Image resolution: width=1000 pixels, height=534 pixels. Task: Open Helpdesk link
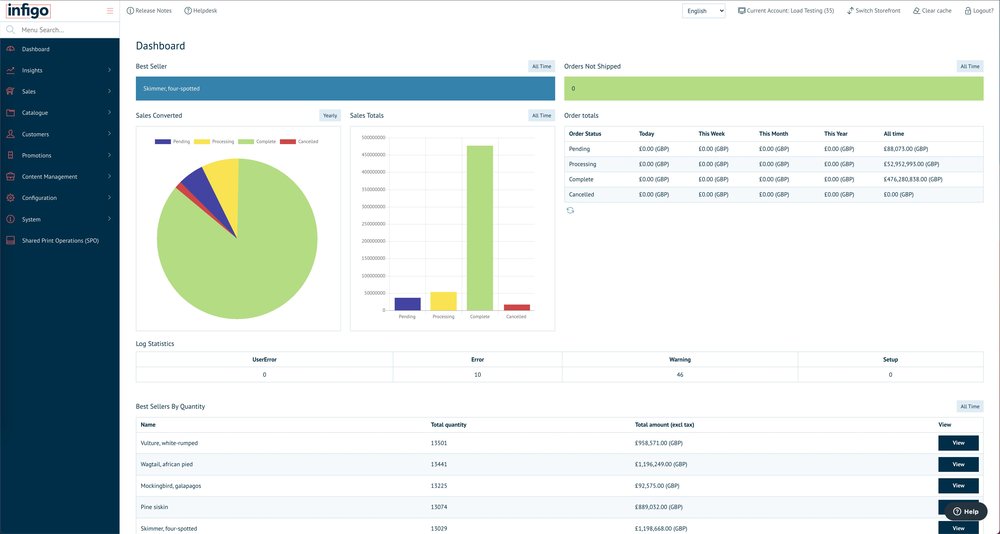(205, 11)
